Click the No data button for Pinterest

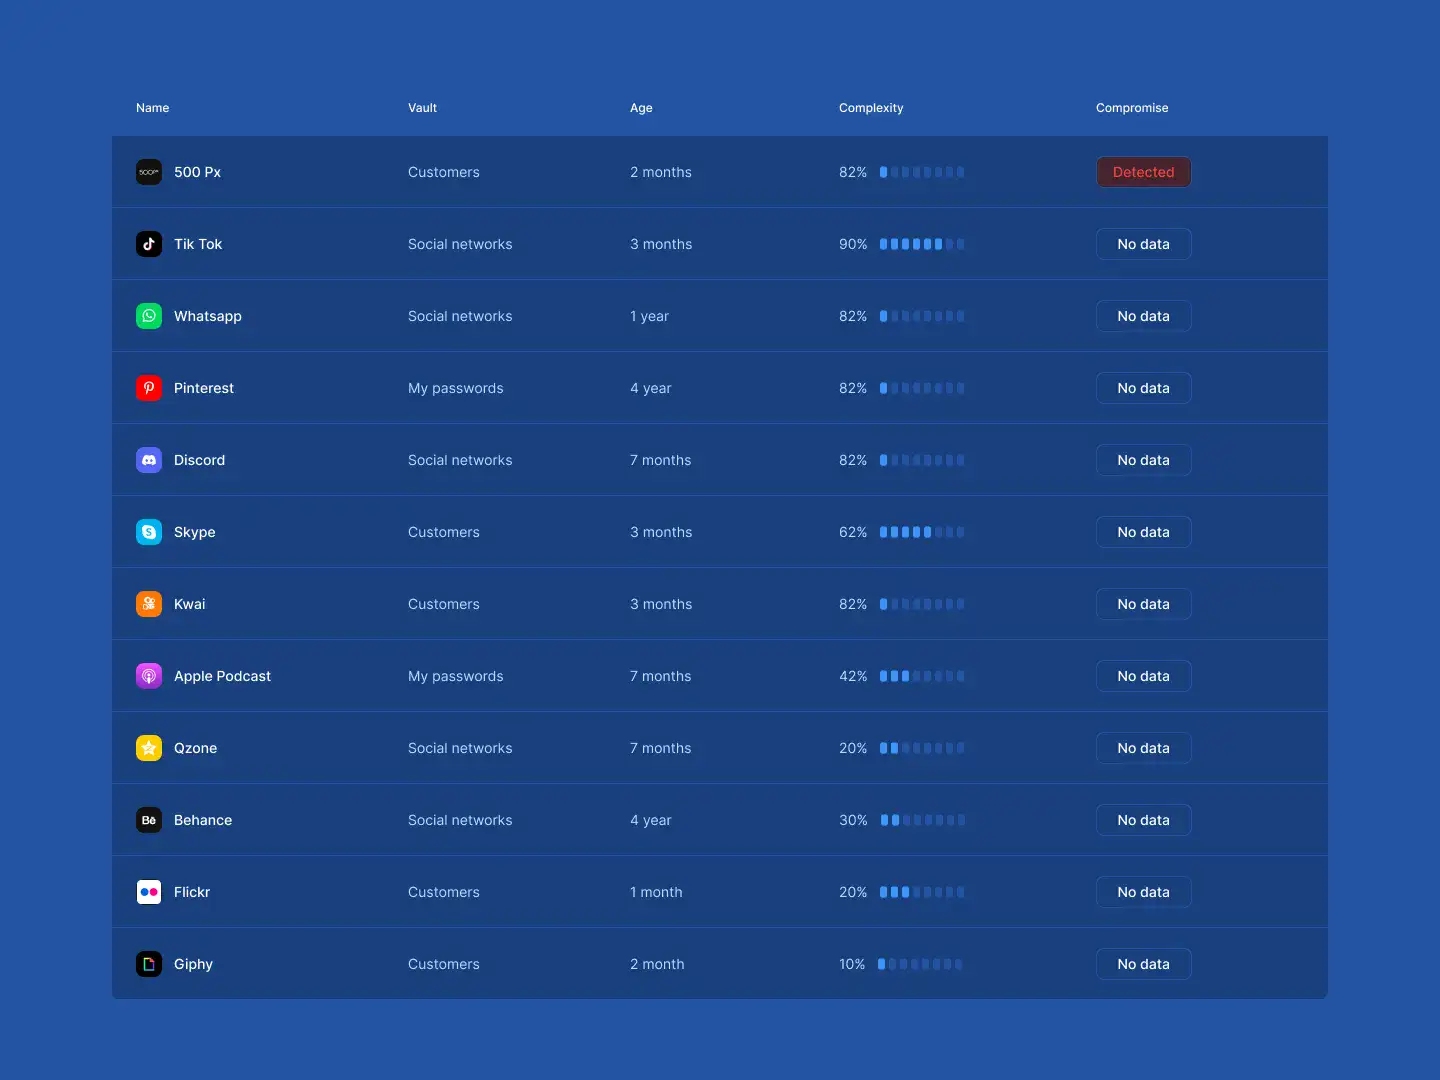tap(1143, 388)
